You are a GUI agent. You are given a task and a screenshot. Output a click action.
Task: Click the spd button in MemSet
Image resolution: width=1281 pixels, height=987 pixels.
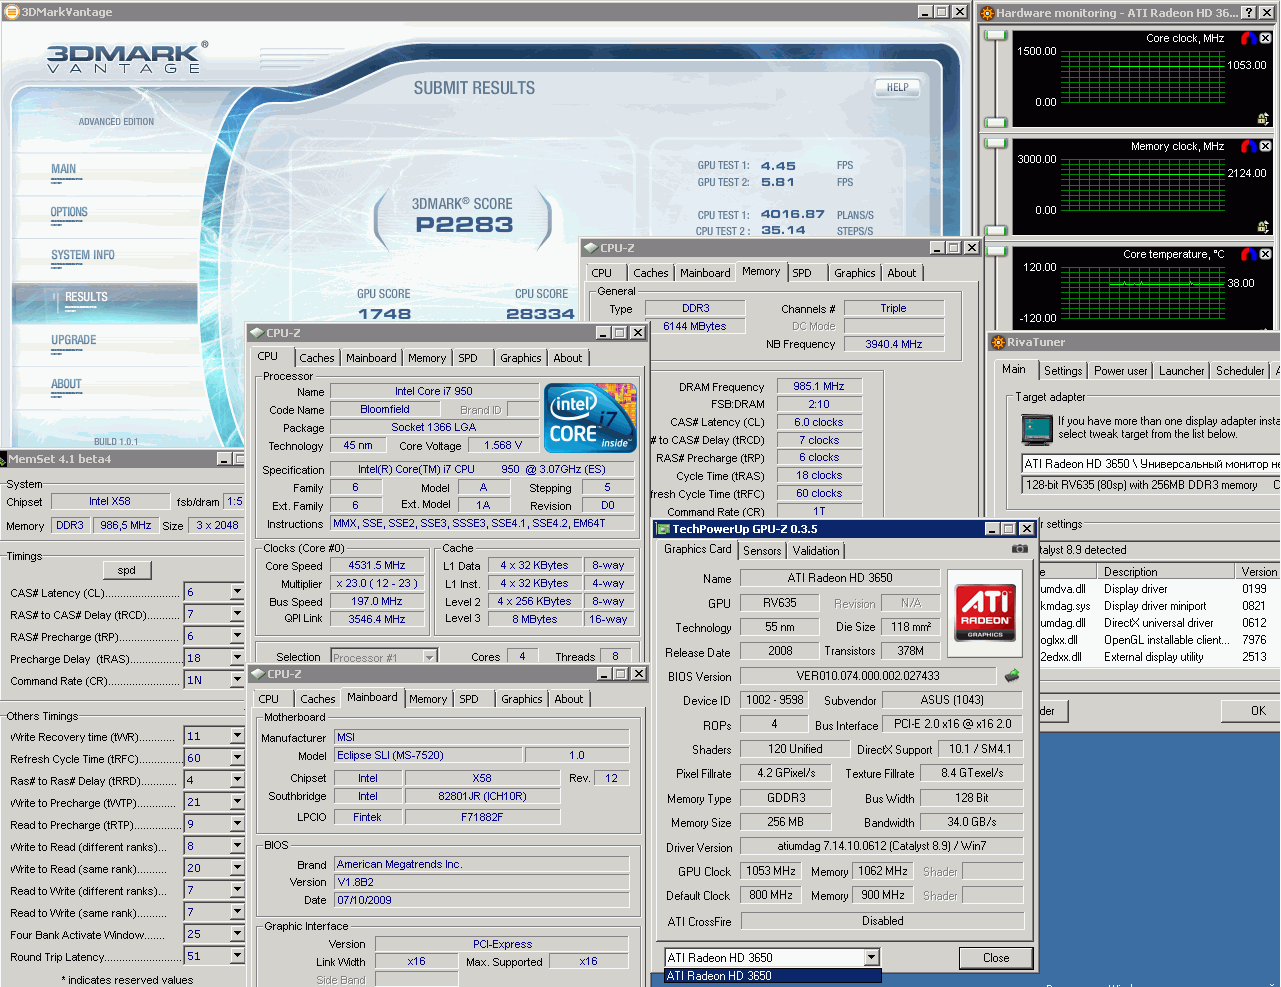(126, 570)
